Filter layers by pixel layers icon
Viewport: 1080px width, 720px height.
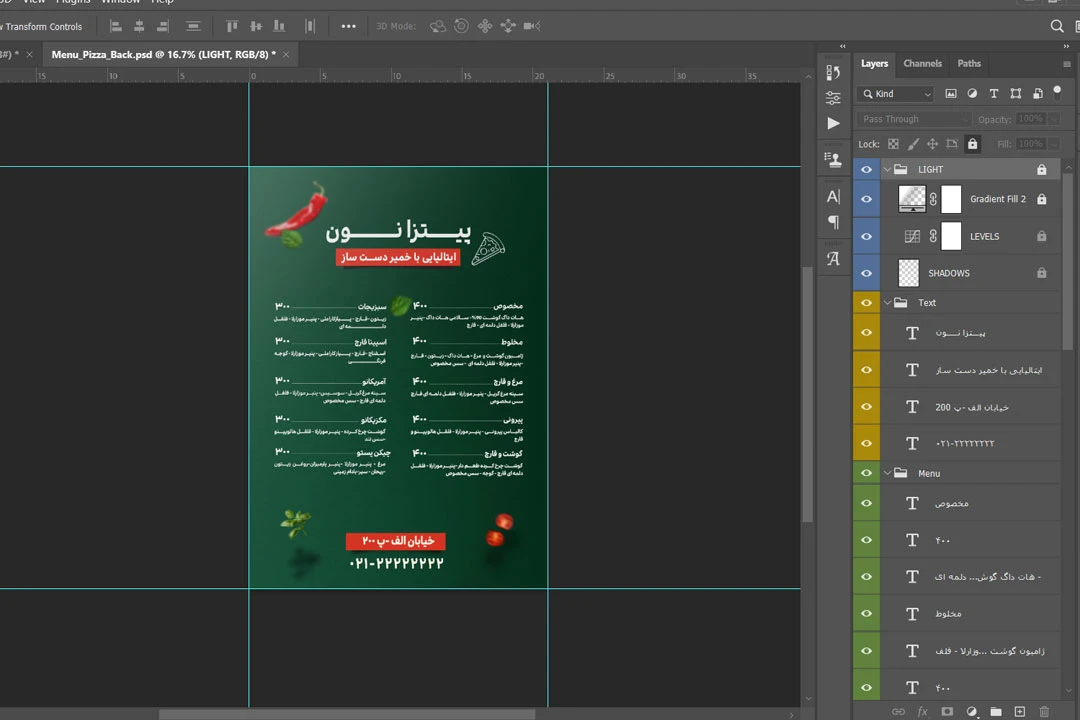click(951, 94)
